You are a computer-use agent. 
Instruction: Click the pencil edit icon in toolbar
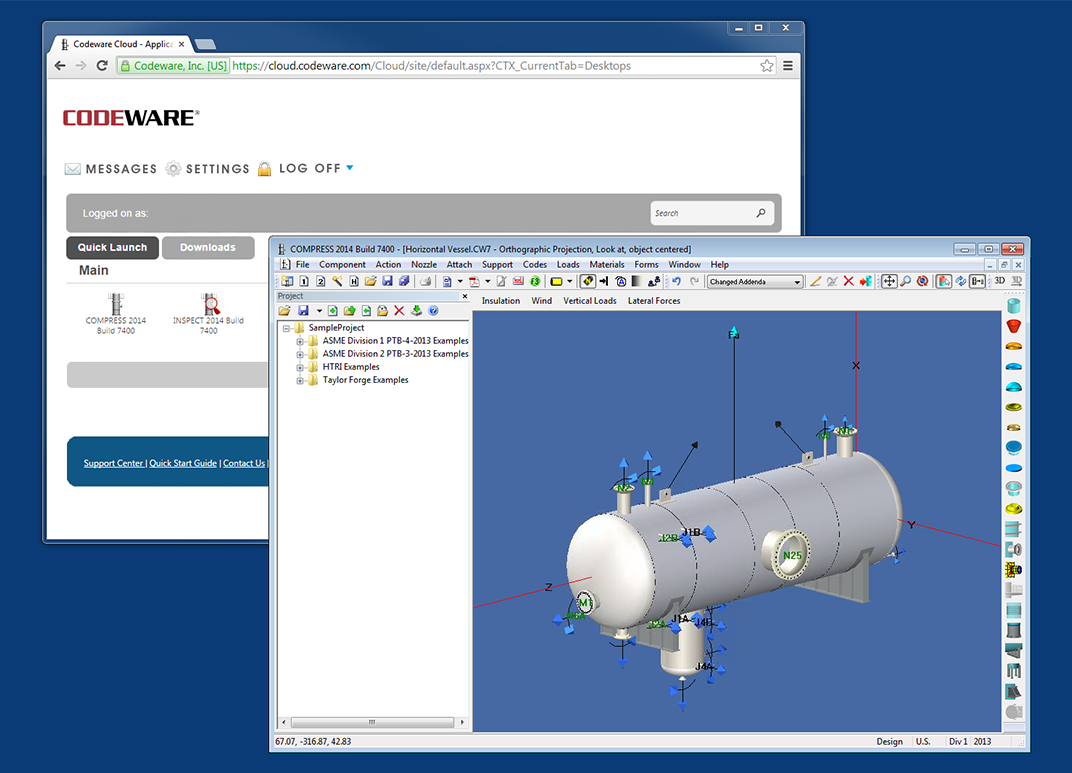815,281
